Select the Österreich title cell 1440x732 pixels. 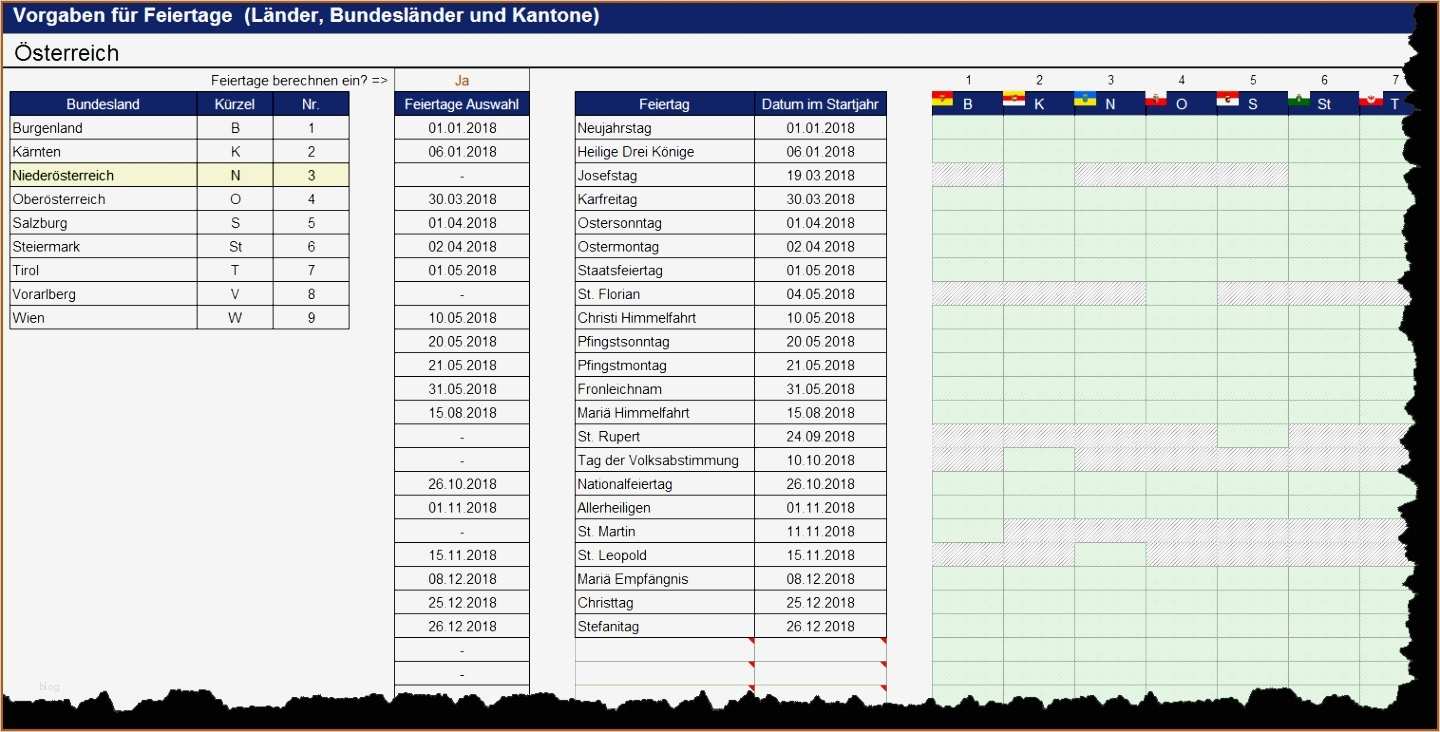[x=67, y=53]
